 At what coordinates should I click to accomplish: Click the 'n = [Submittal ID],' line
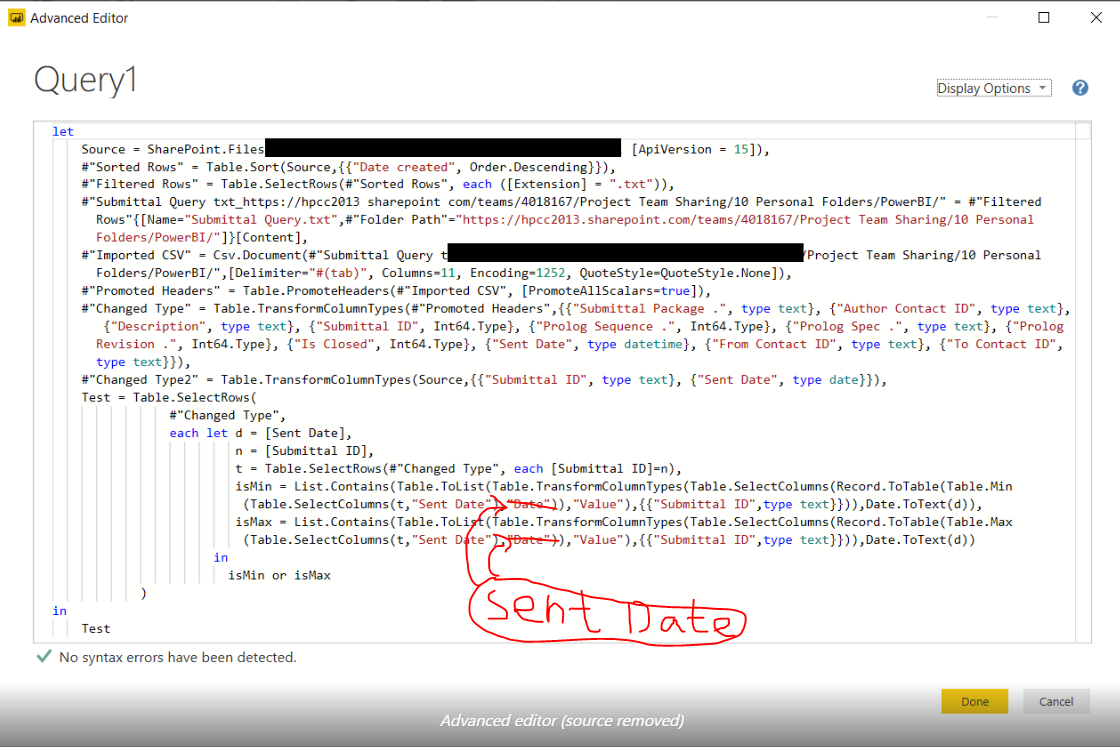pos(305,451)
